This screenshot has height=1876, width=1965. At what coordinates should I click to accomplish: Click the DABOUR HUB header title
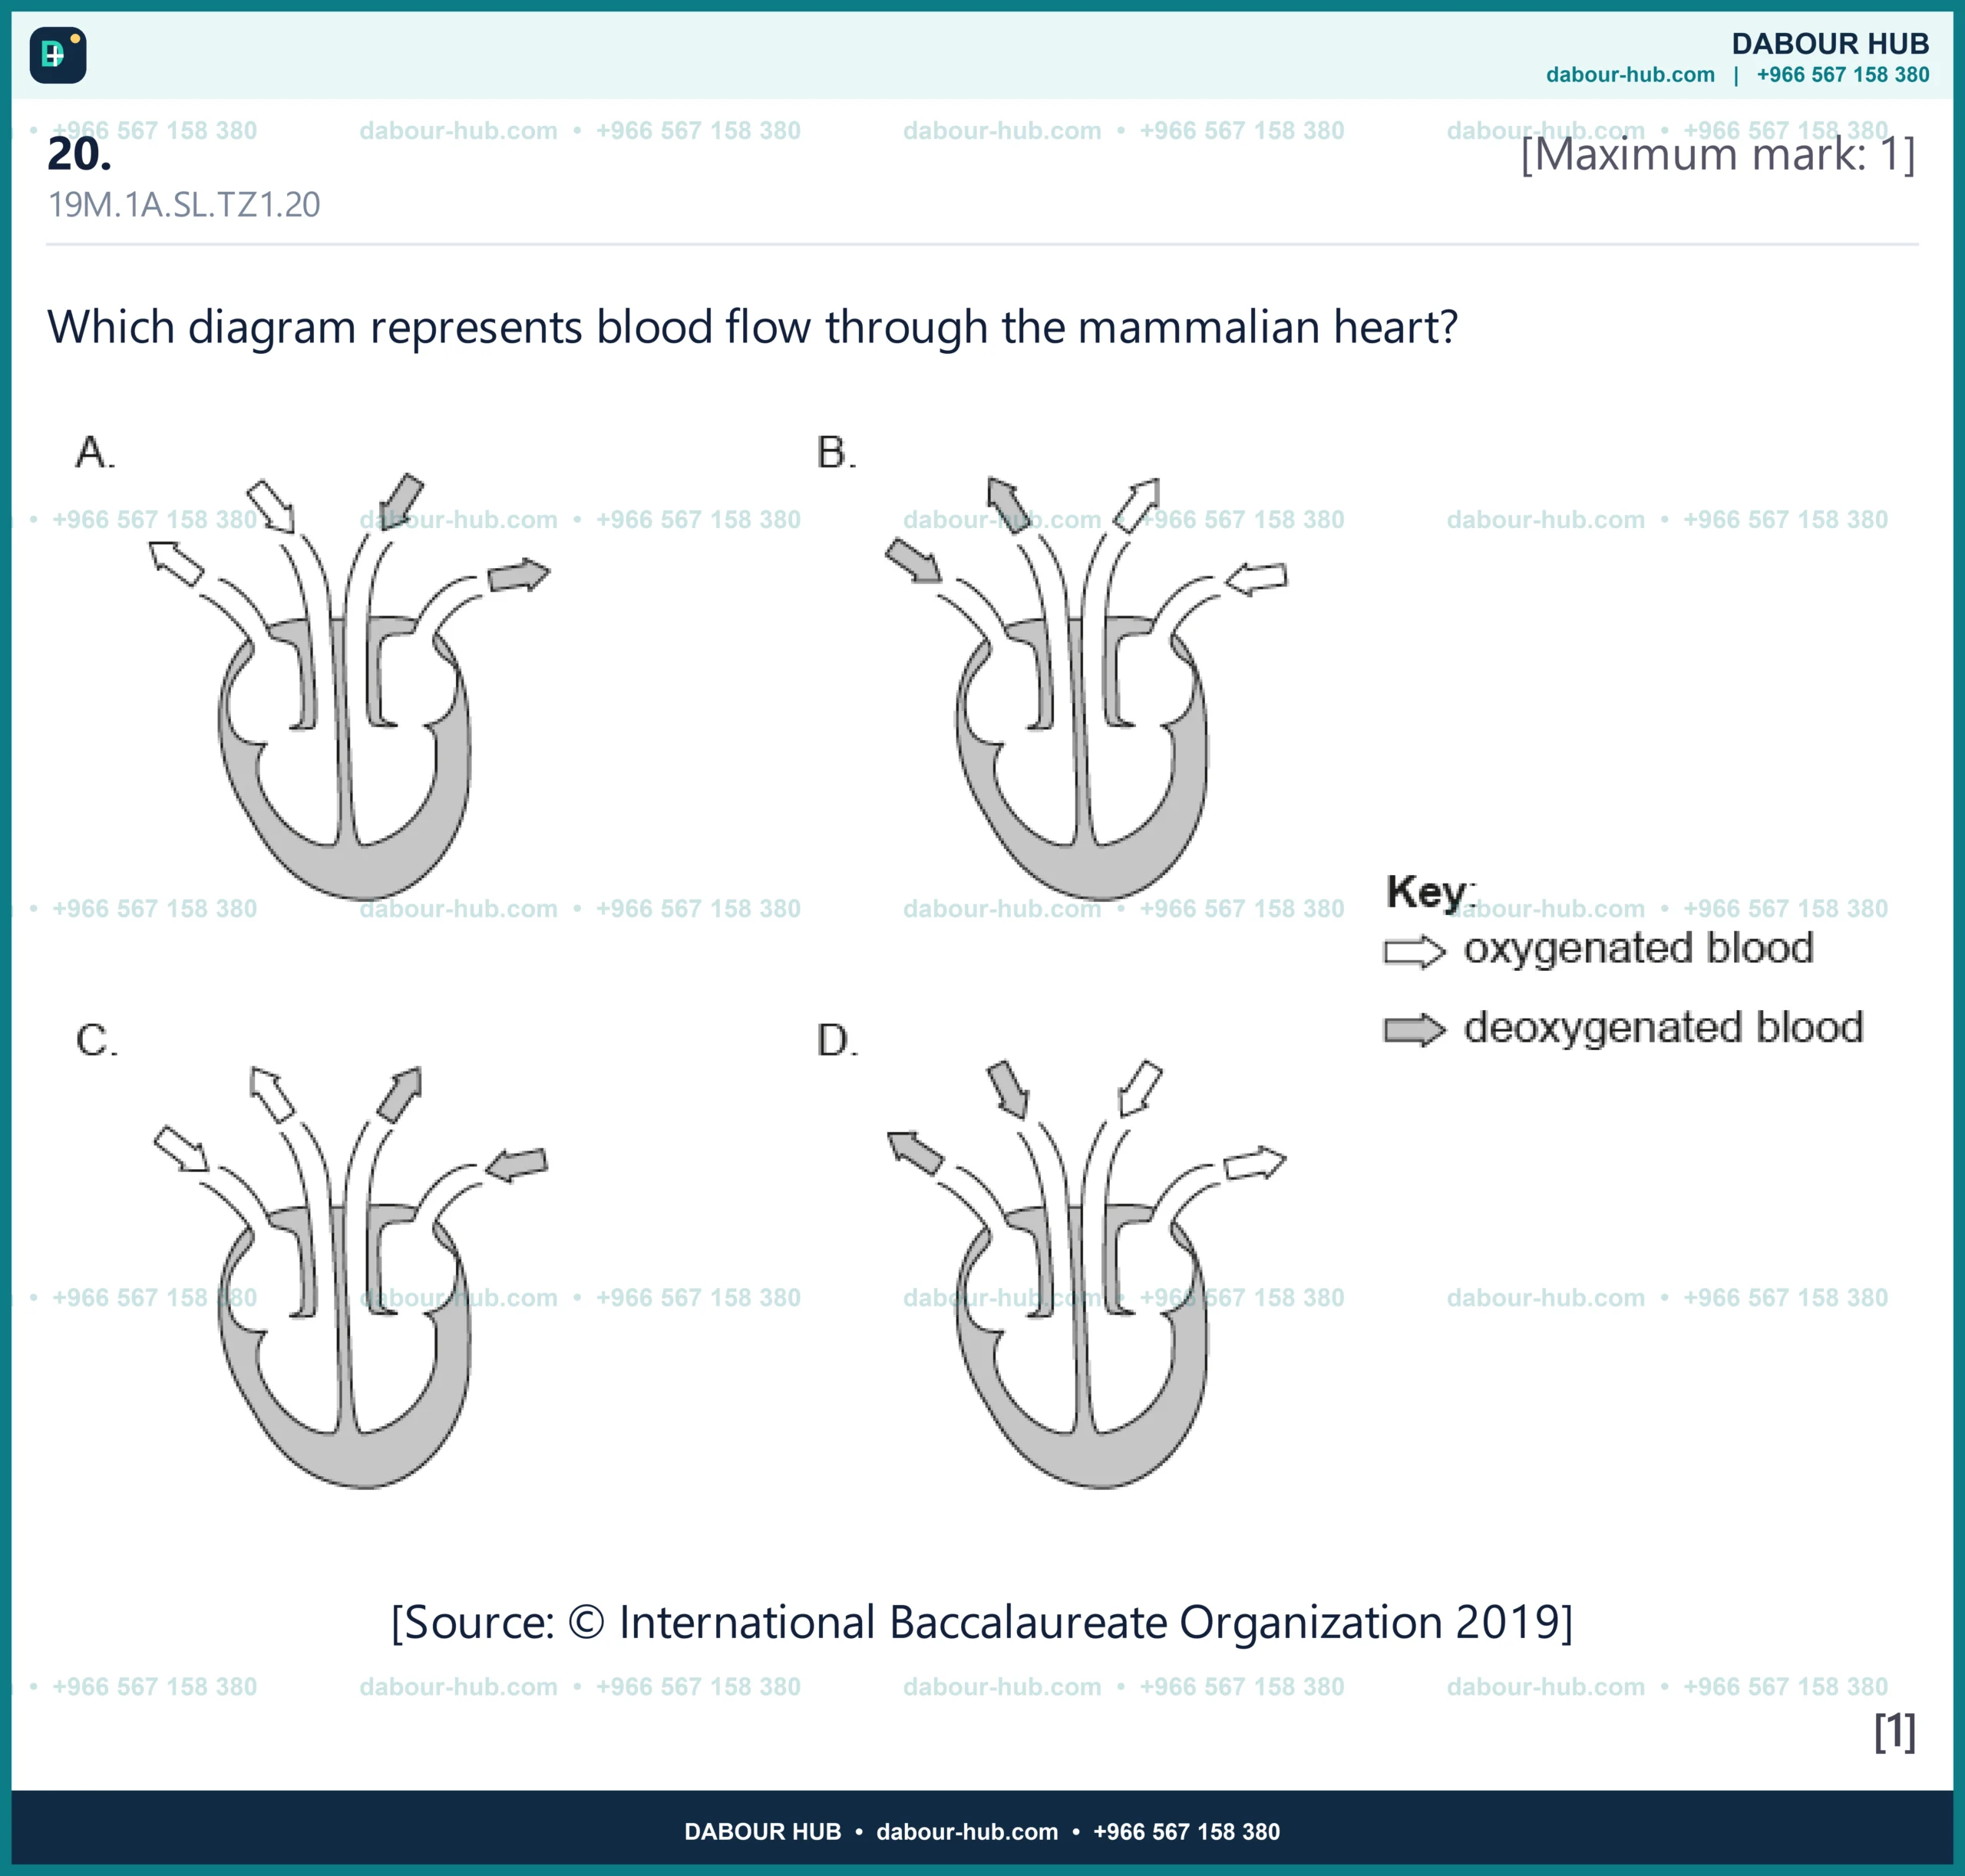[1830, 44]
